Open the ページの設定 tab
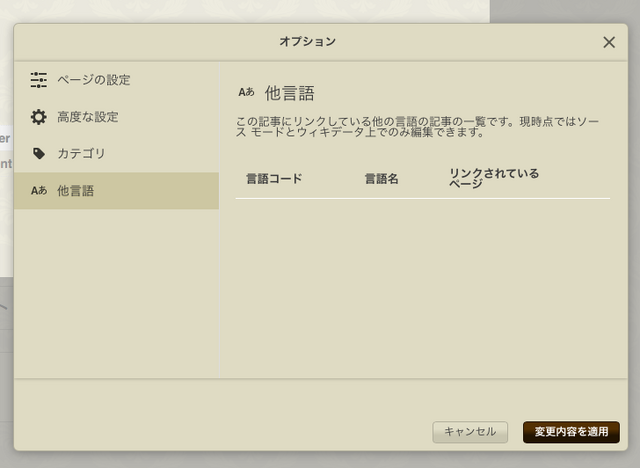The image size is (640, 468). 116,80
